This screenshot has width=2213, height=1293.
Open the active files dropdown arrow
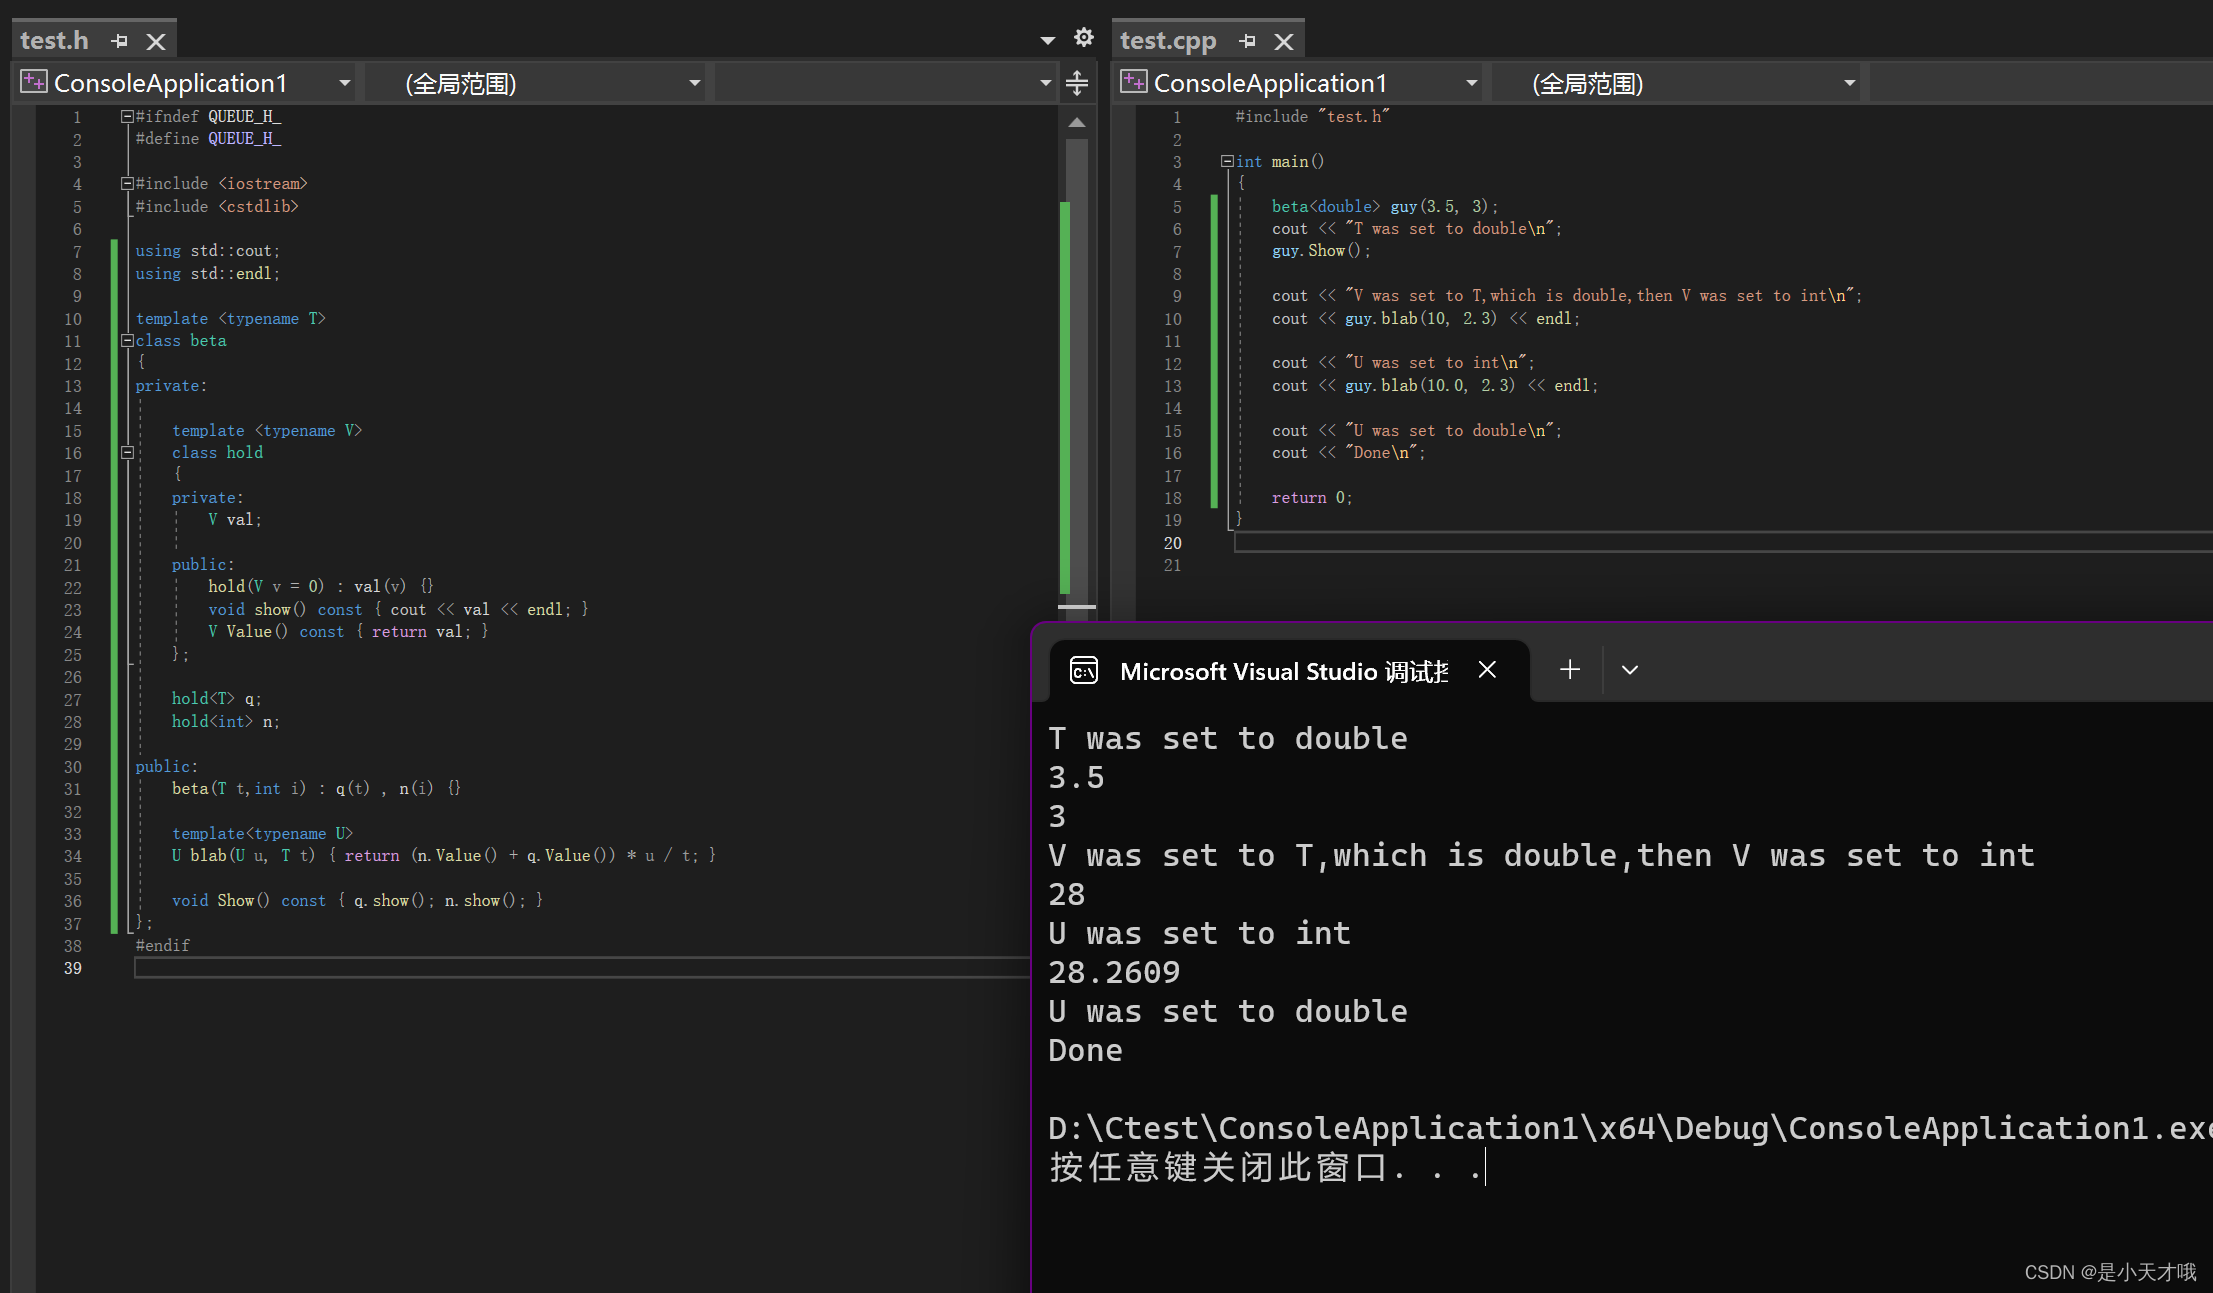click(1047, 41)
